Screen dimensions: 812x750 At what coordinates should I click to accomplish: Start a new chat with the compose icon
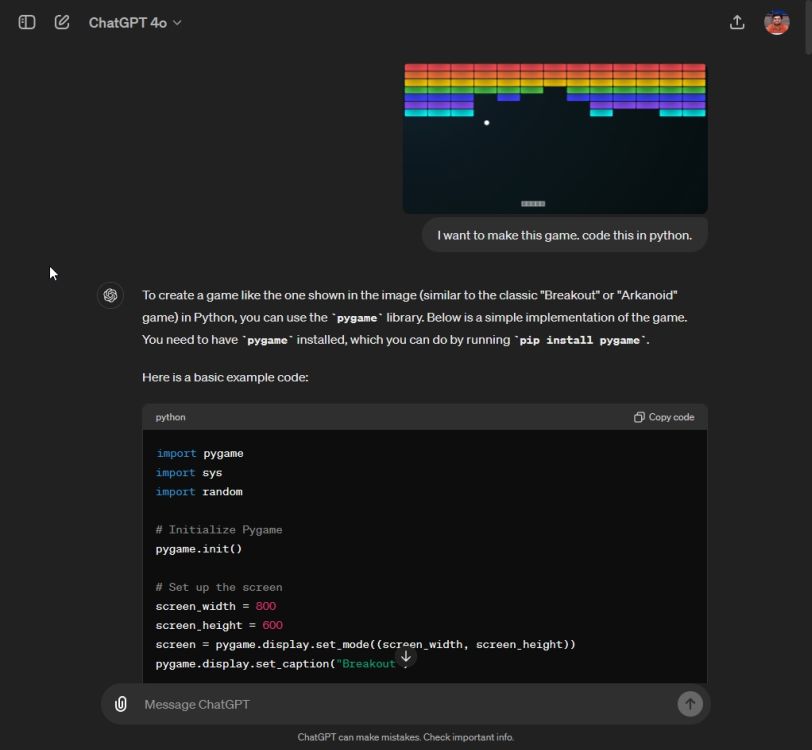click(61, 22)
